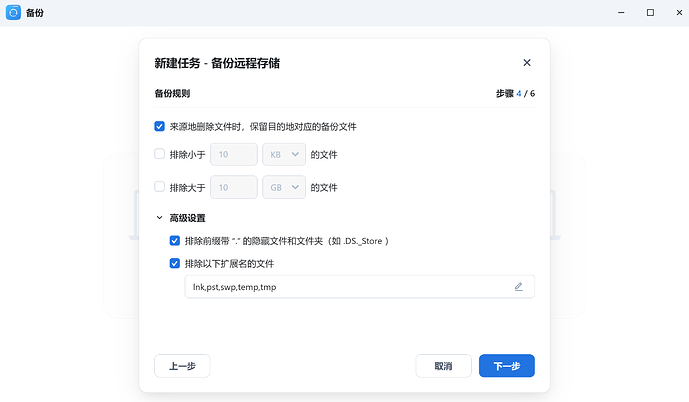Screen dimensions: 689x402
Task: Maximize the backup window
Action: point(650,13)
